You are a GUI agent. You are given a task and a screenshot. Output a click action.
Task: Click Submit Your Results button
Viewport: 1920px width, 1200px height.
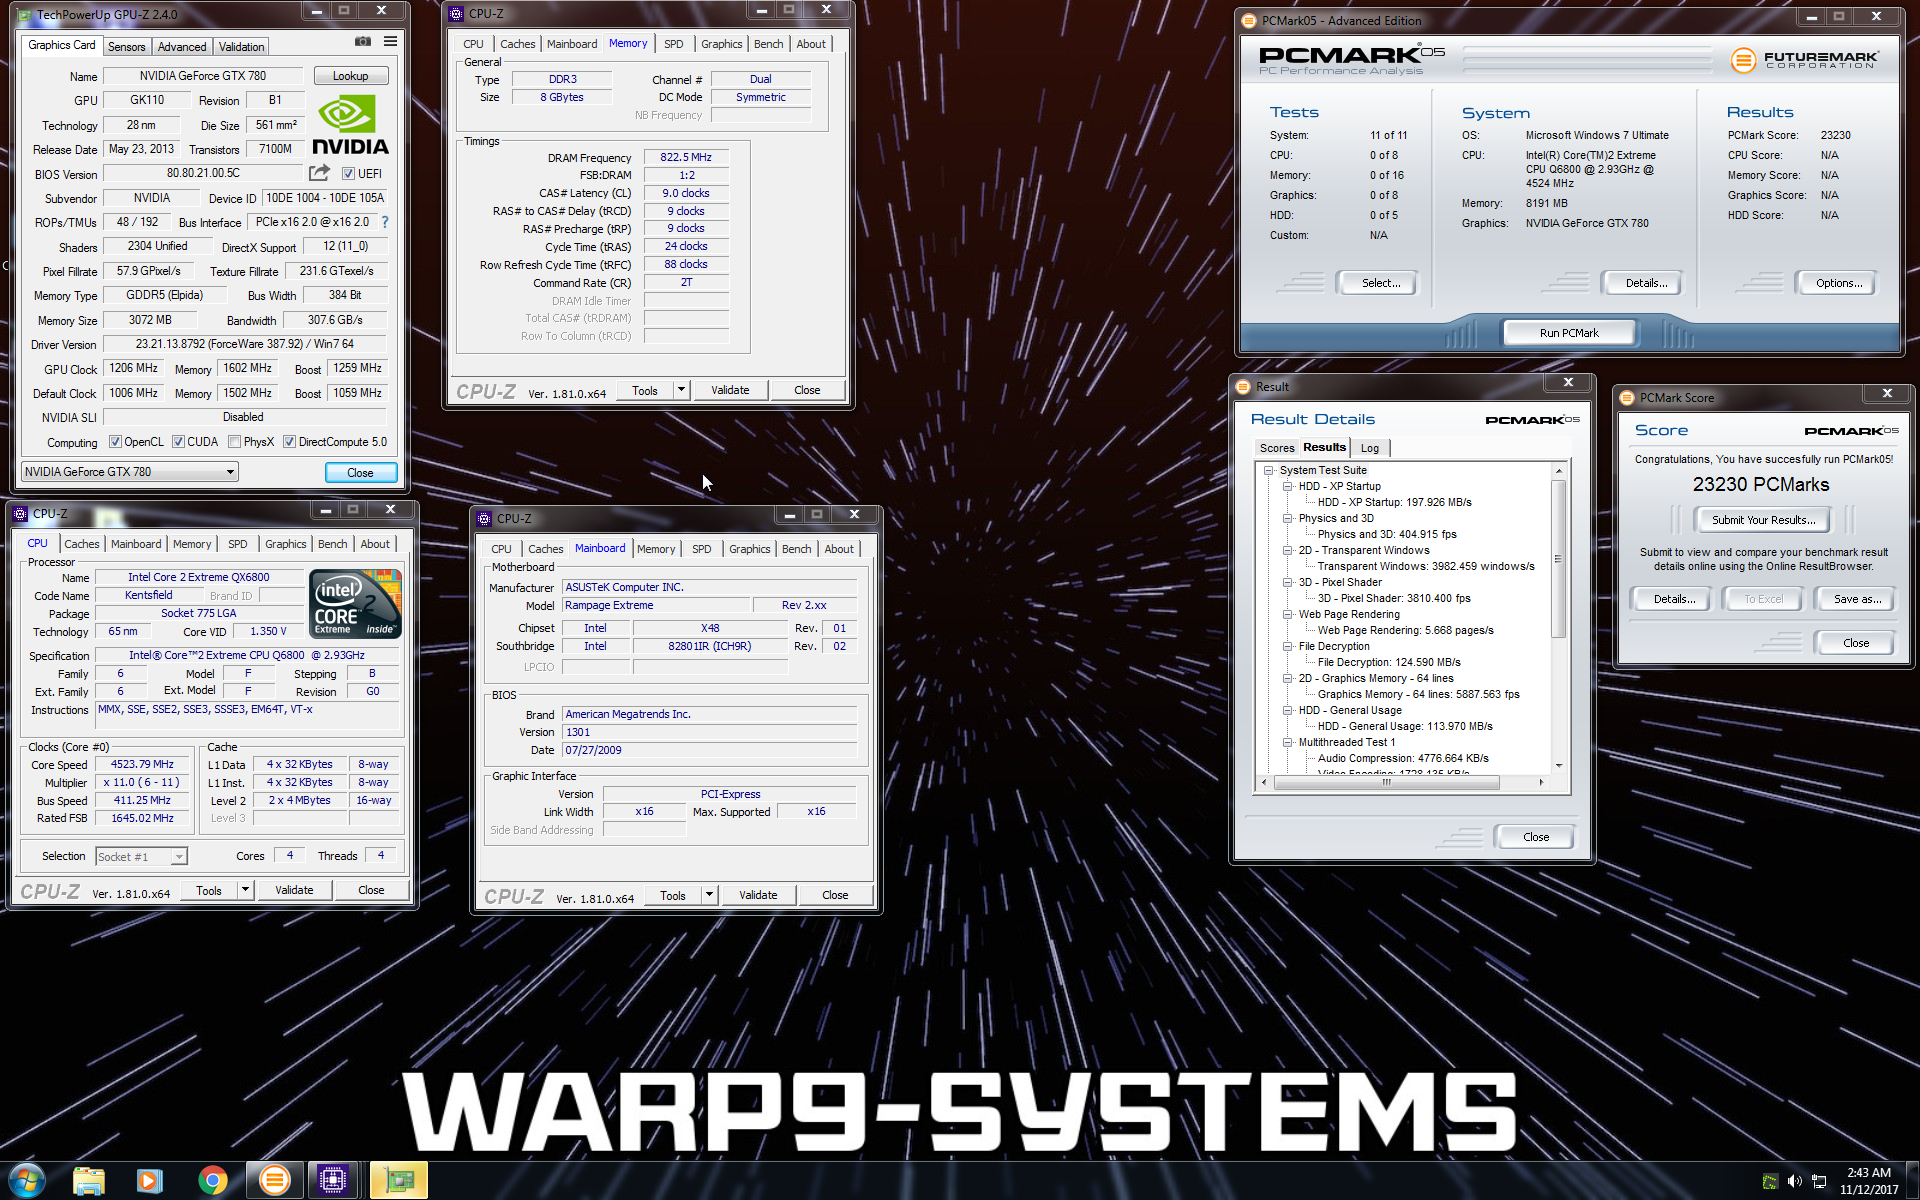click(1763, 520)
